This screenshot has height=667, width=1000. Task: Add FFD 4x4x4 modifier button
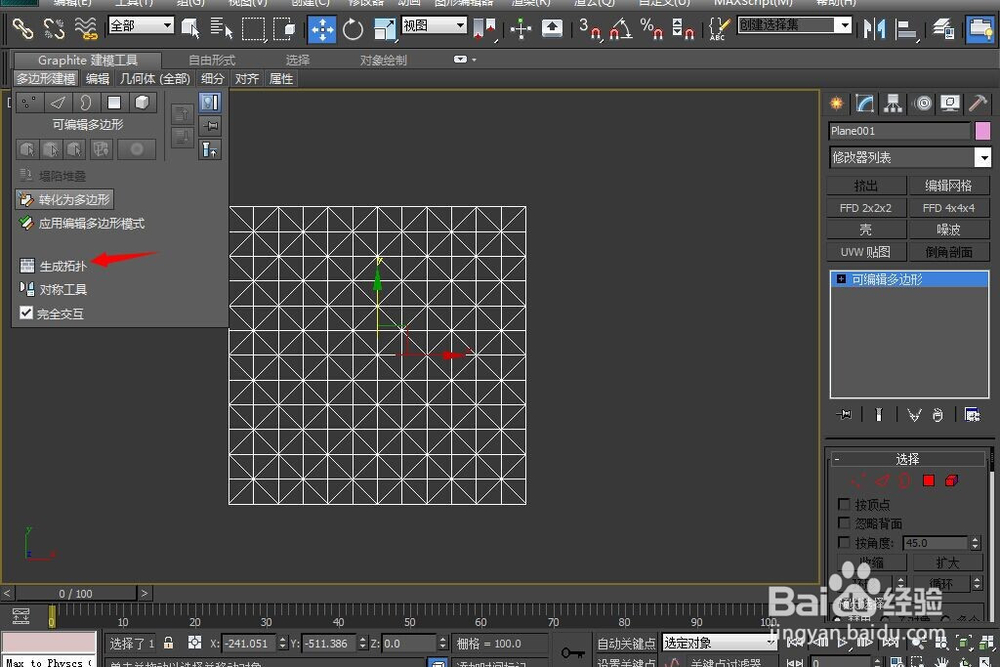coord(949,207)
